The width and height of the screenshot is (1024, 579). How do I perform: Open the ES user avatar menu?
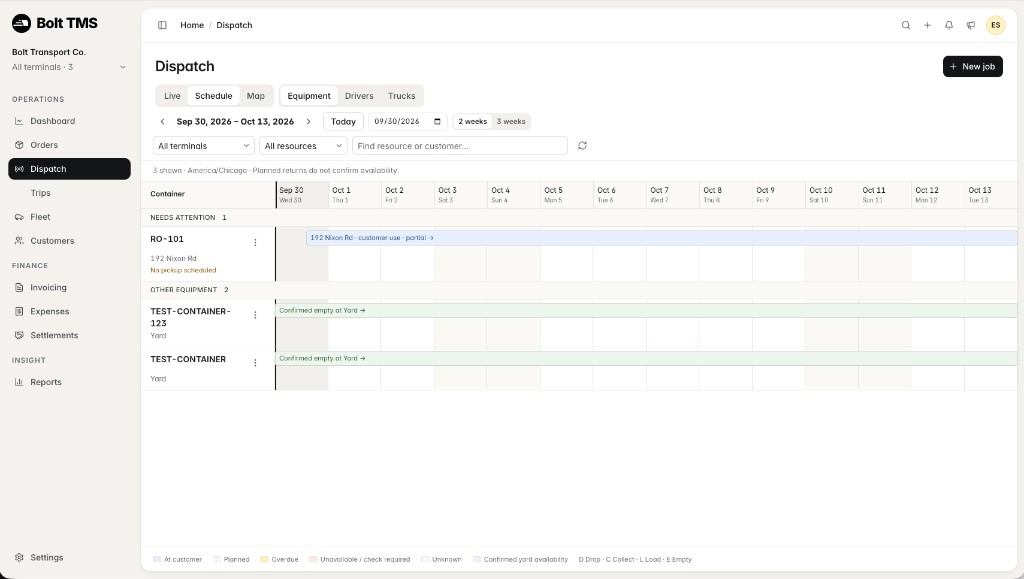995,25
